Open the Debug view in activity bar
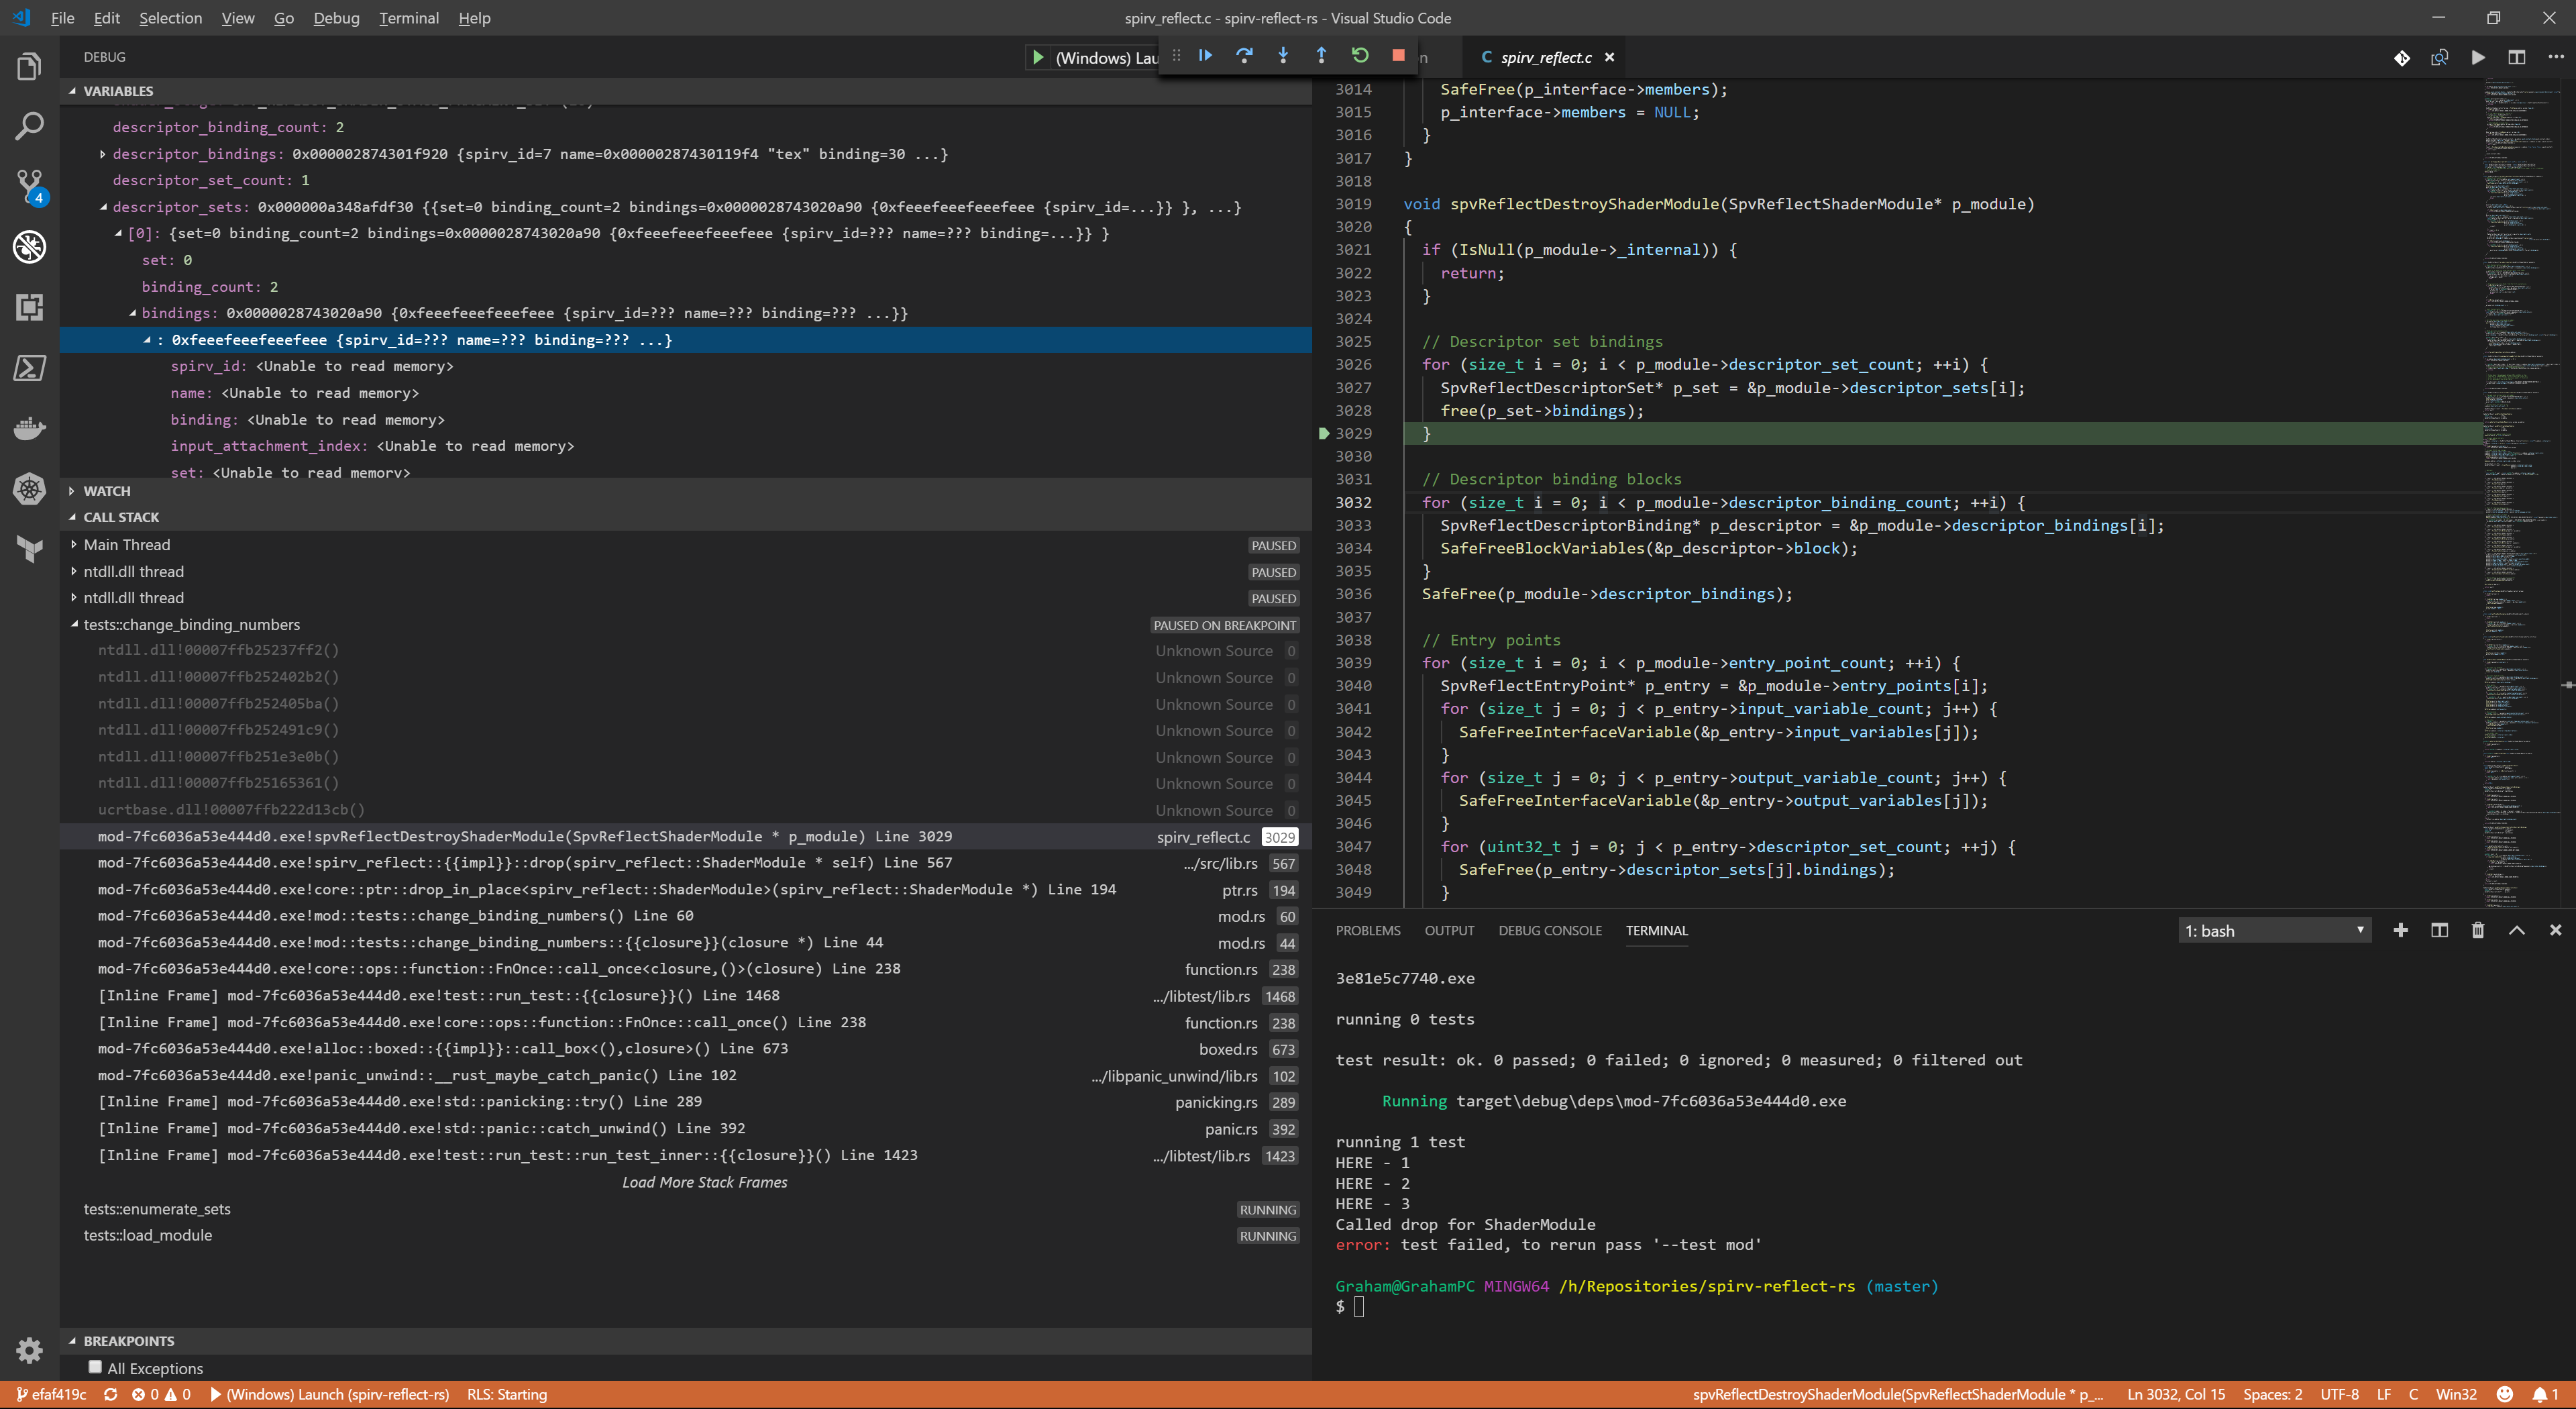2576x1409 pixels. [29, 247]
